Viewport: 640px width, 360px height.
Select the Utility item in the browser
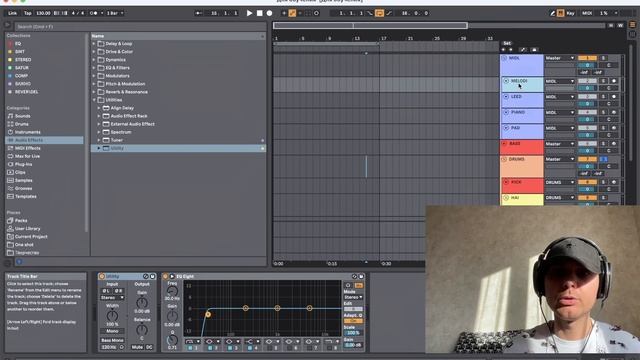(178, 148)
